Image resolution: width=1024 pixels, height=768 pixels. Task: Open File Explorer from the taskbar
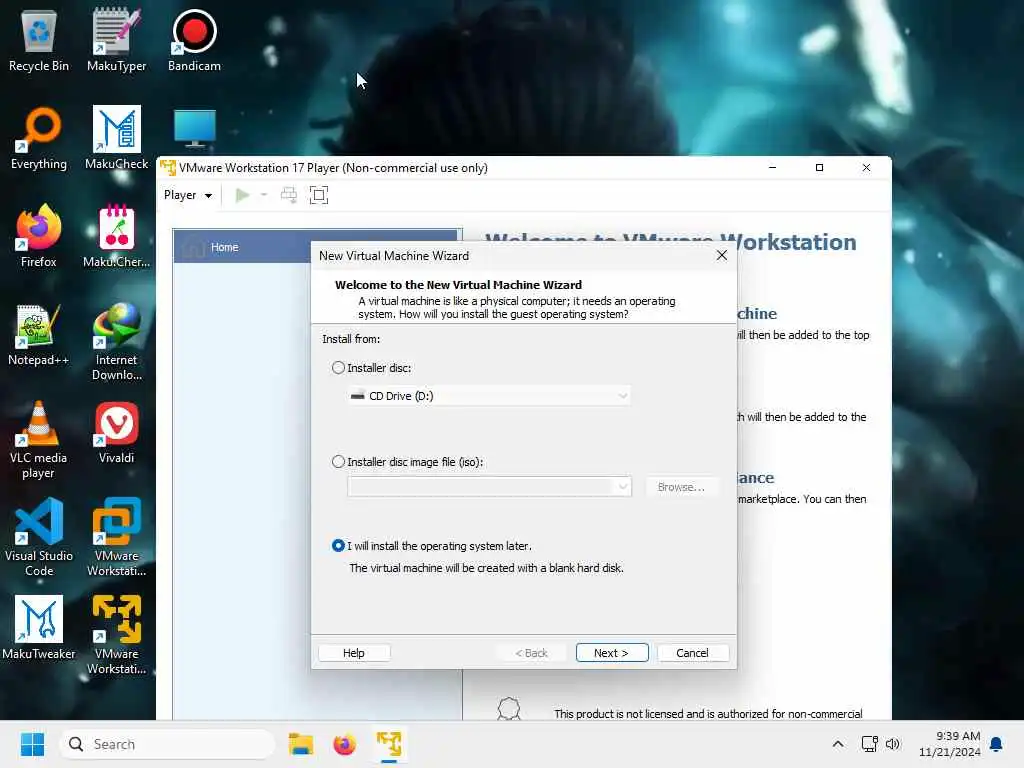pyautogui.click(x=300, y=744)
